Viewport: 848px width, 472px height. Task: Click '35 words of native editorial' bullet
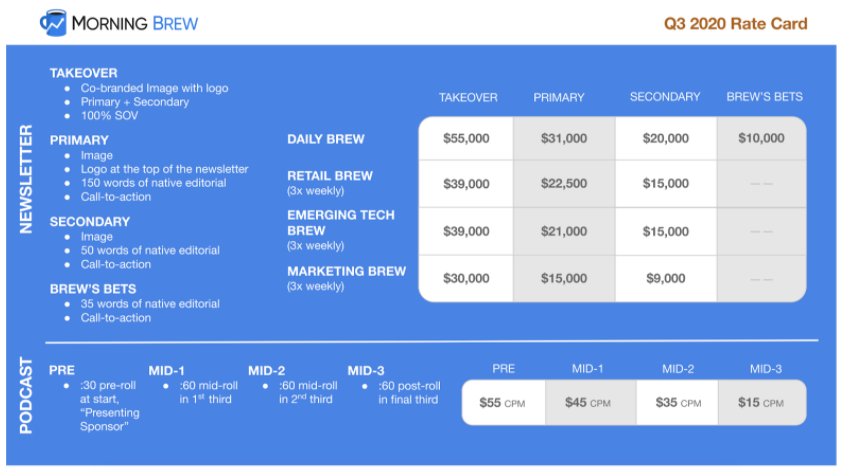150,304
